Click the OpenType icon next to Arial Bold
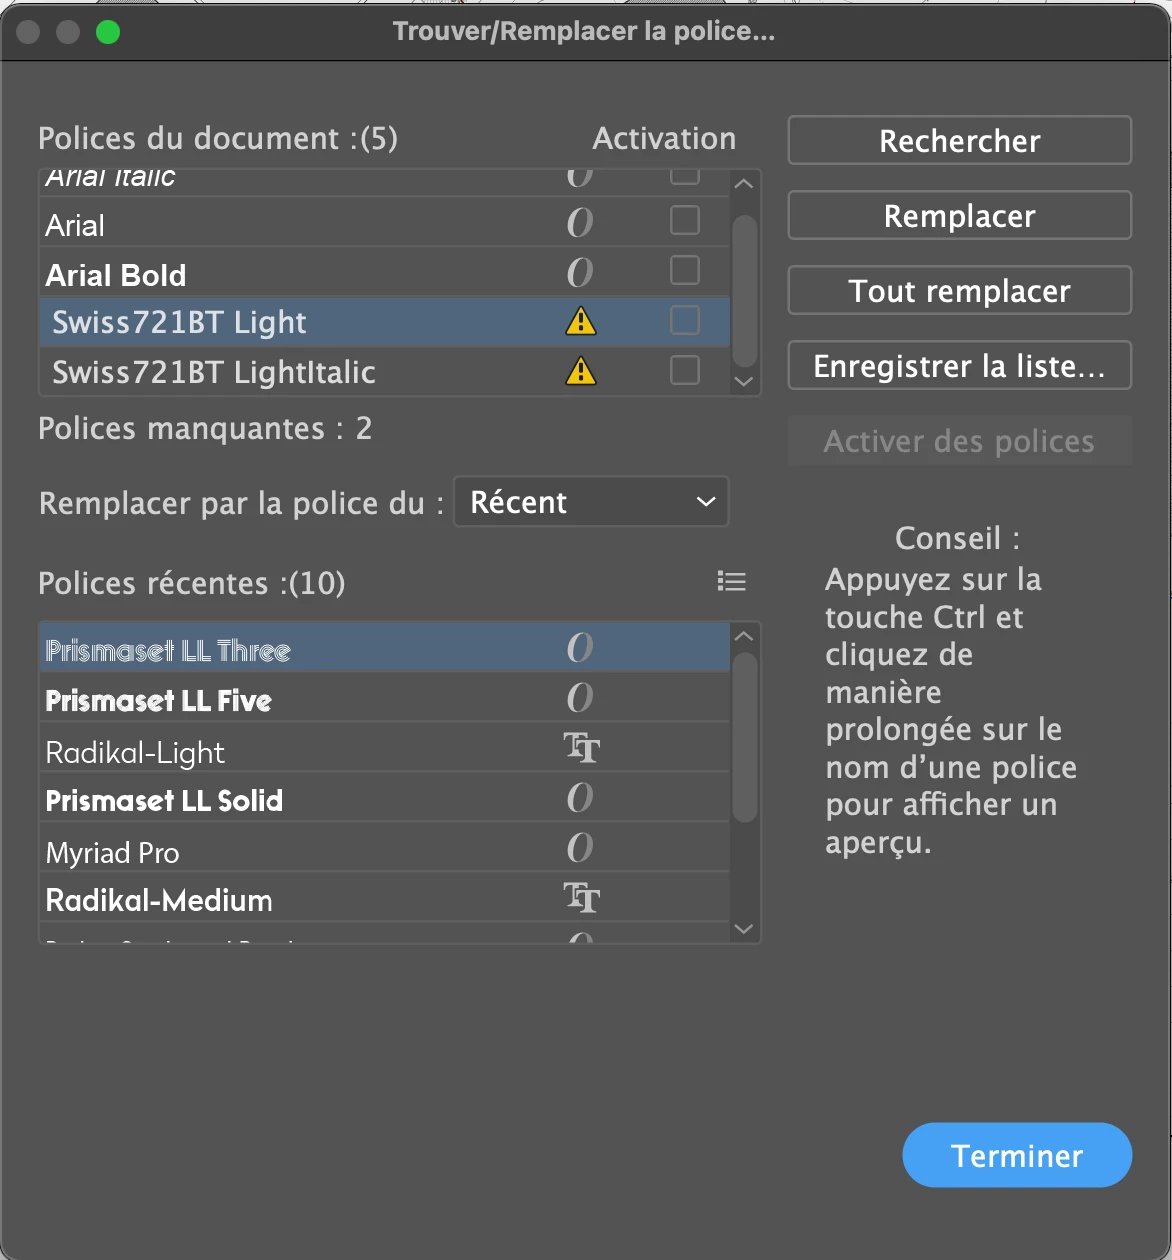 pos(580,273)
